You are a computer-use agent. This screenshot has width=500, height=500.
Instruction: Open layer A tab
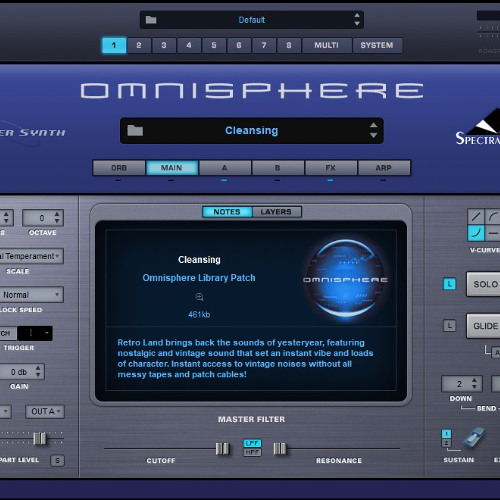[x=225, y=168]
